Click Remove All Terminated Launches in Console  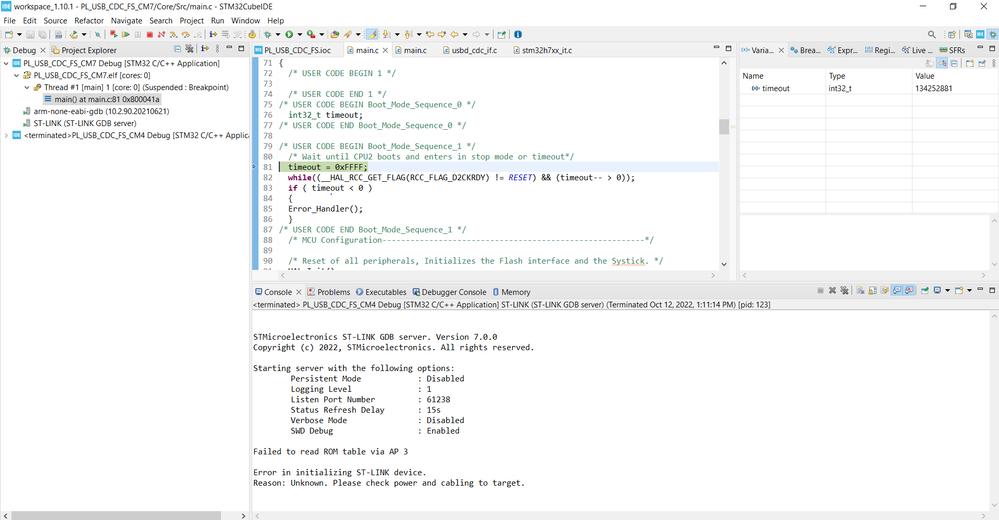844,291
